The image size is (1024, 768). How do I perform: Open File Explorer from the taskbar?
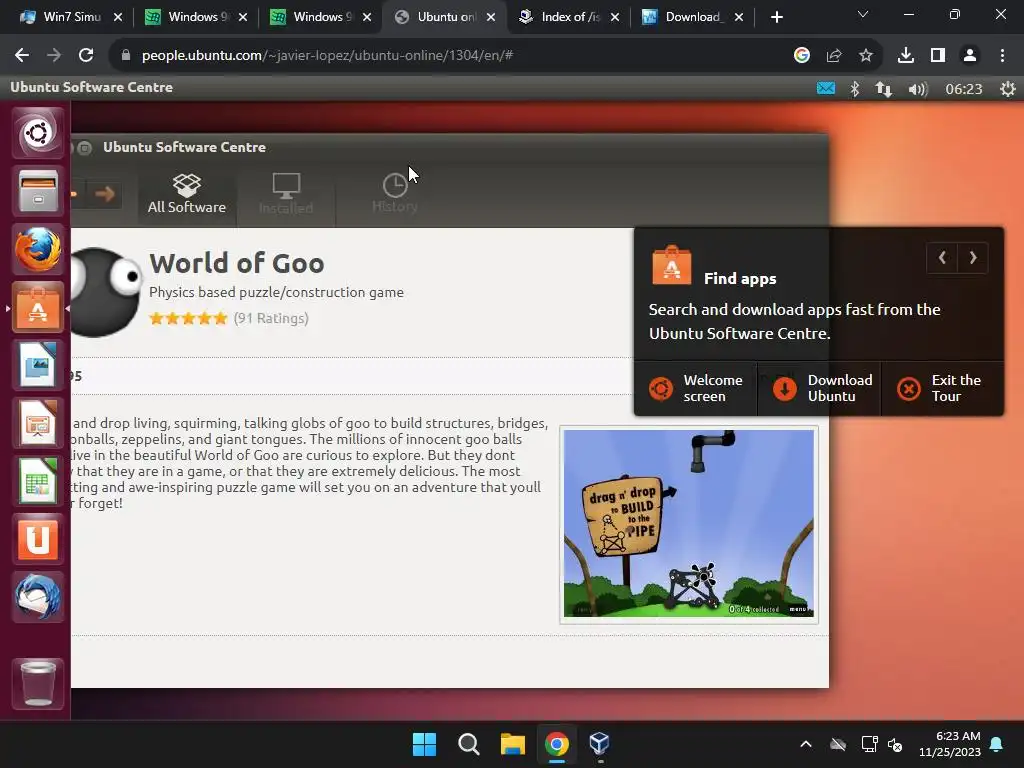click(513, 744)
